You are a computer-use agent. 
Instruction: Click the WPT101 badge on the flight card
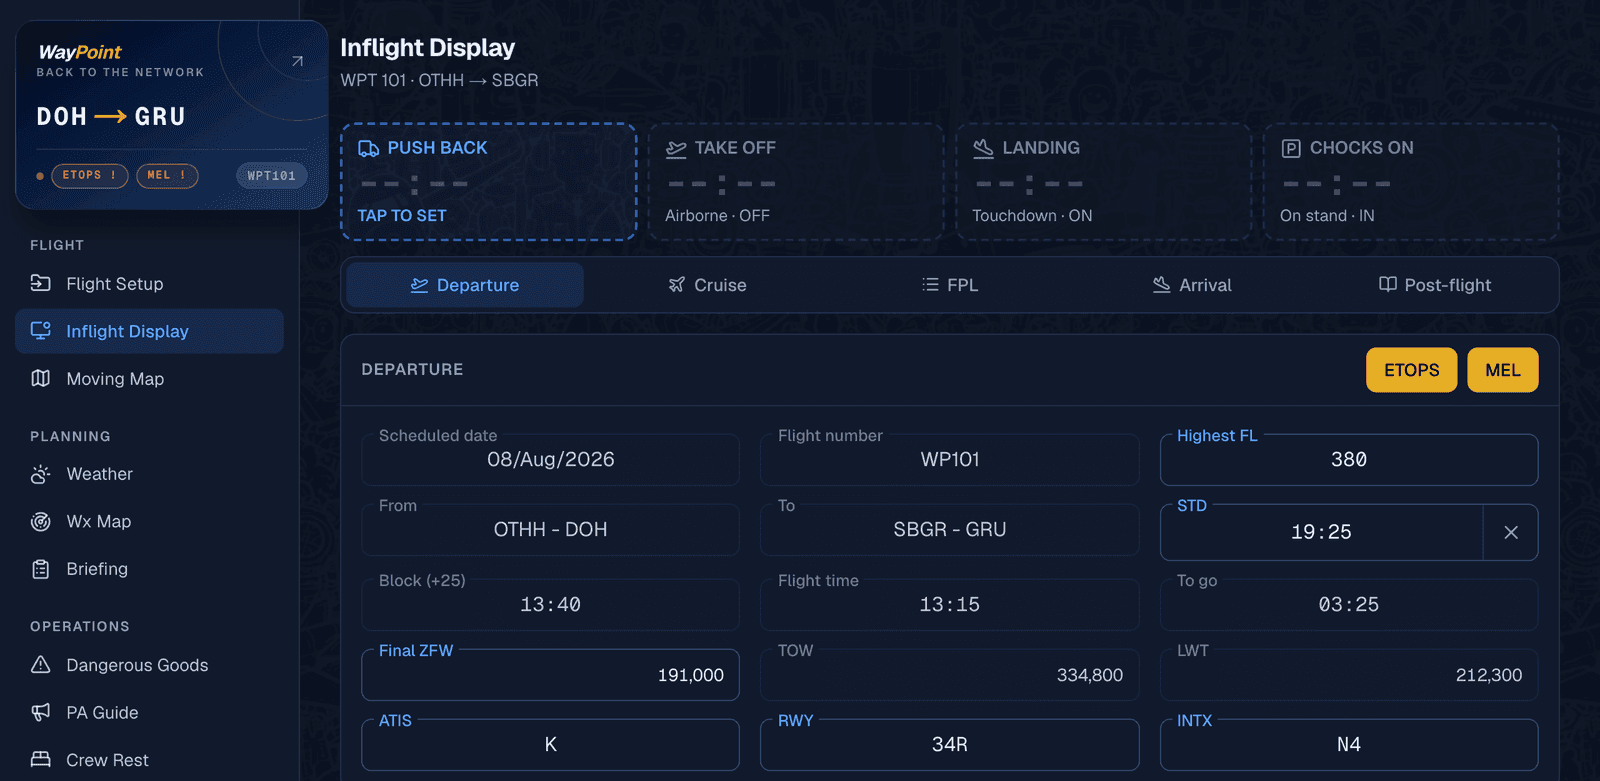[x=272, y=176]
